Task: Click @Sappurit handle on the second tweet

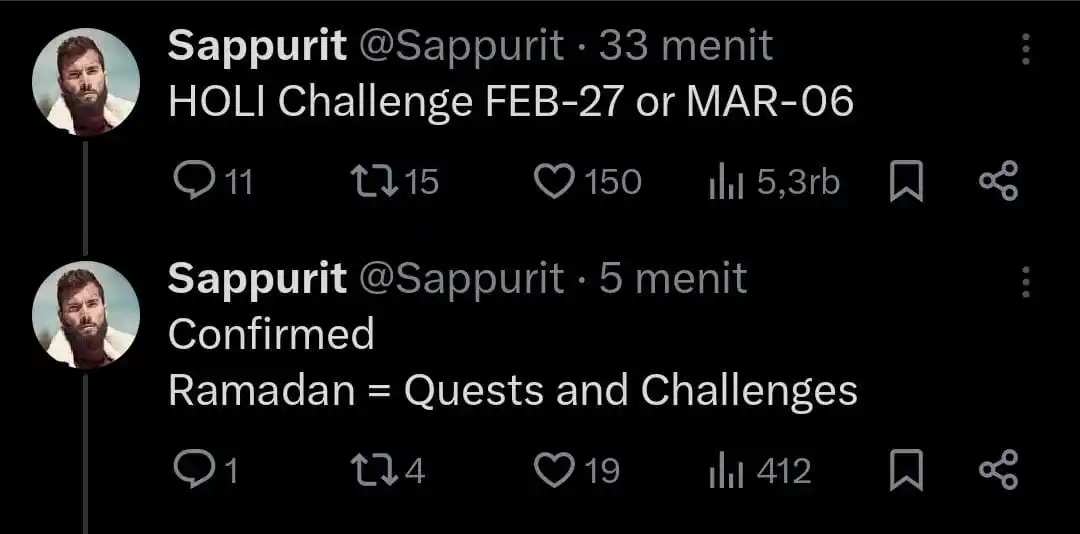Action: (x=460, y=278)
